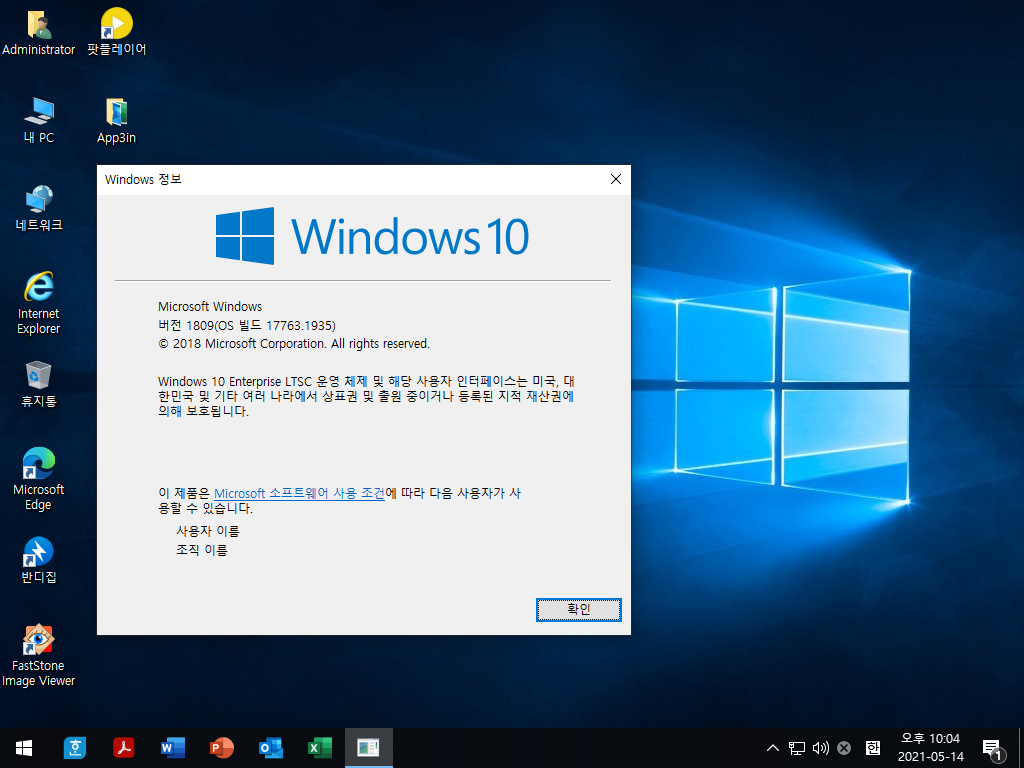
Task: Launch Word from the taskbar
Action: (172, 748)
